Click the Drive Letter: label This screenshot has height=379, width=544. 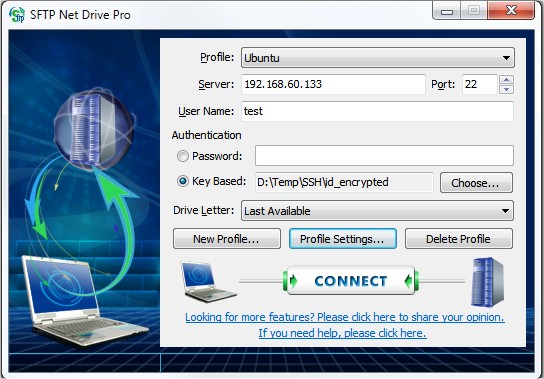(204, 210)
